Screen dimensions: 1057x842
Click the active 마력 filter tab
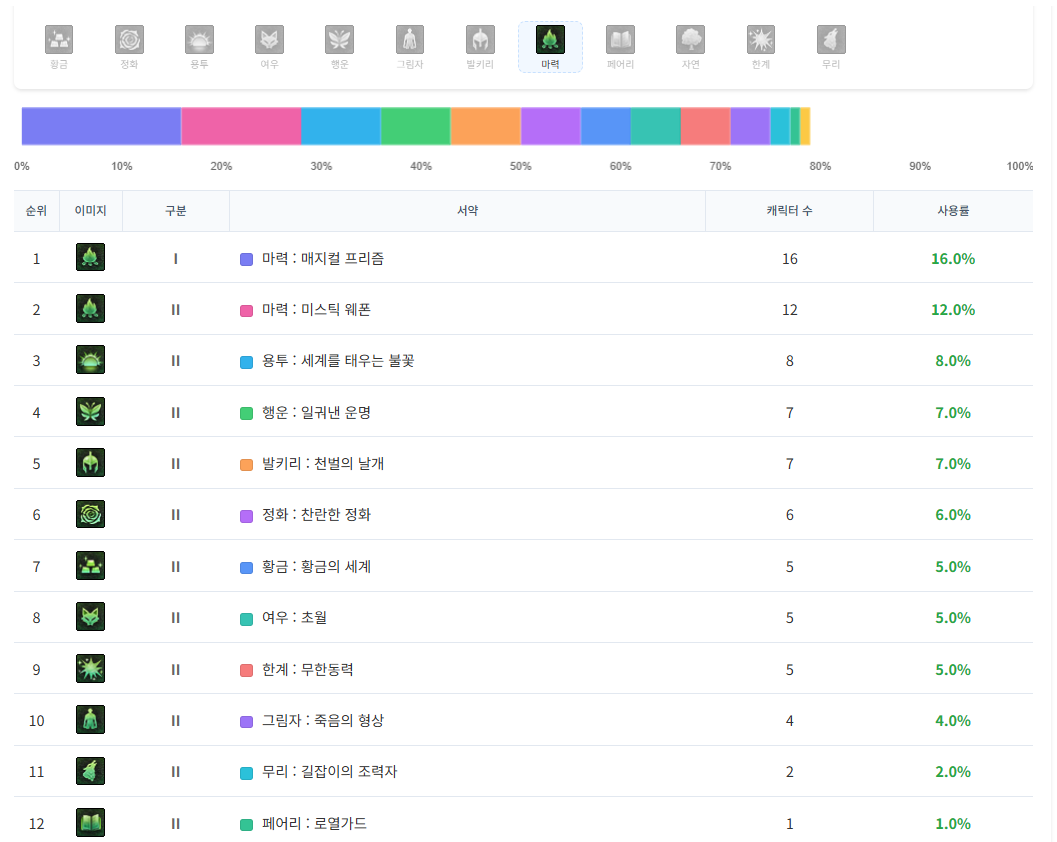pos(550,47)
